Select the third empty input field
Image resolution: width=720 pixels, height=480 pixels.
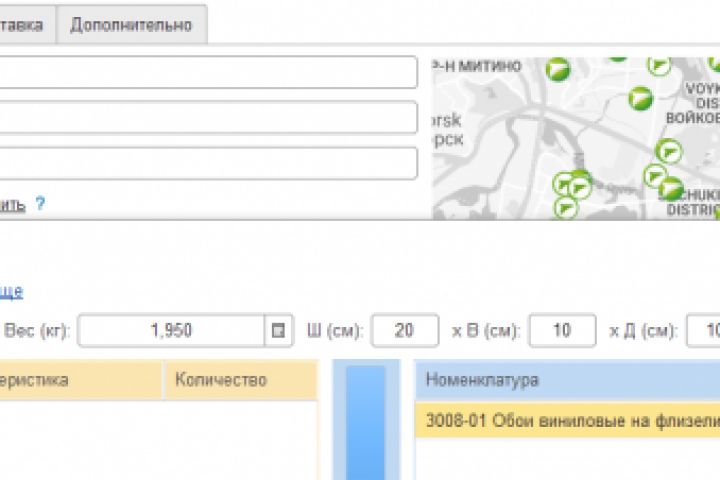pyautogui.click(x=208, y=164)
